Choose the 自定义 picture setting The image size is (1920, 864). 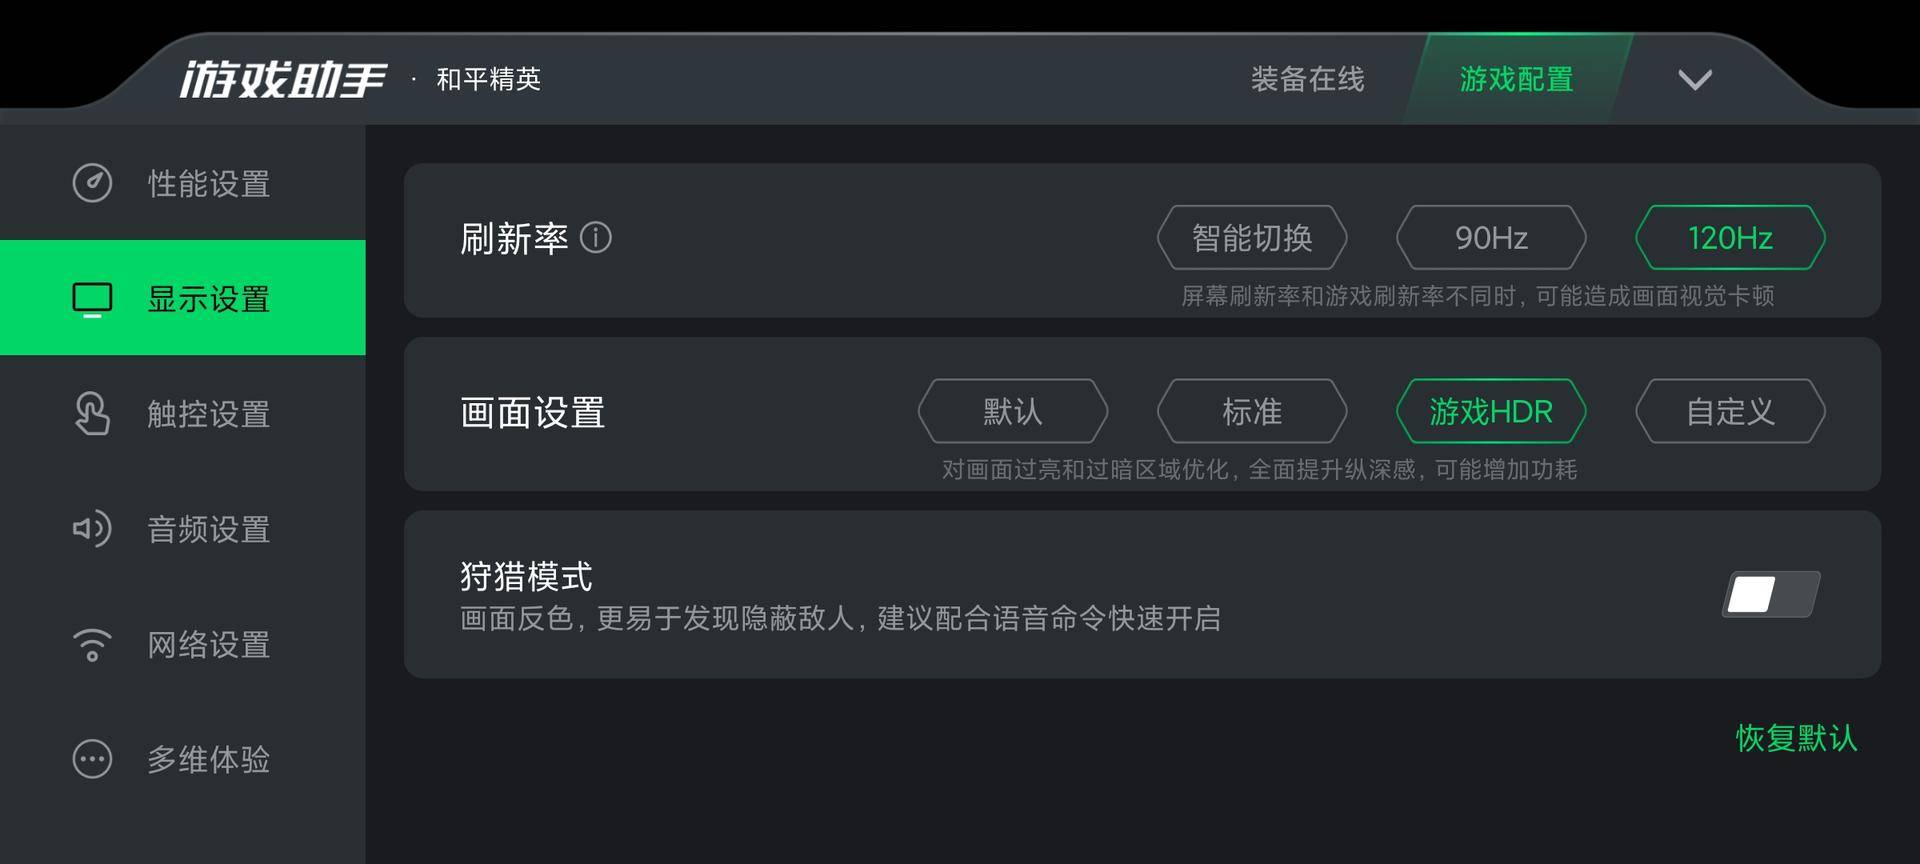point(1729,411)
